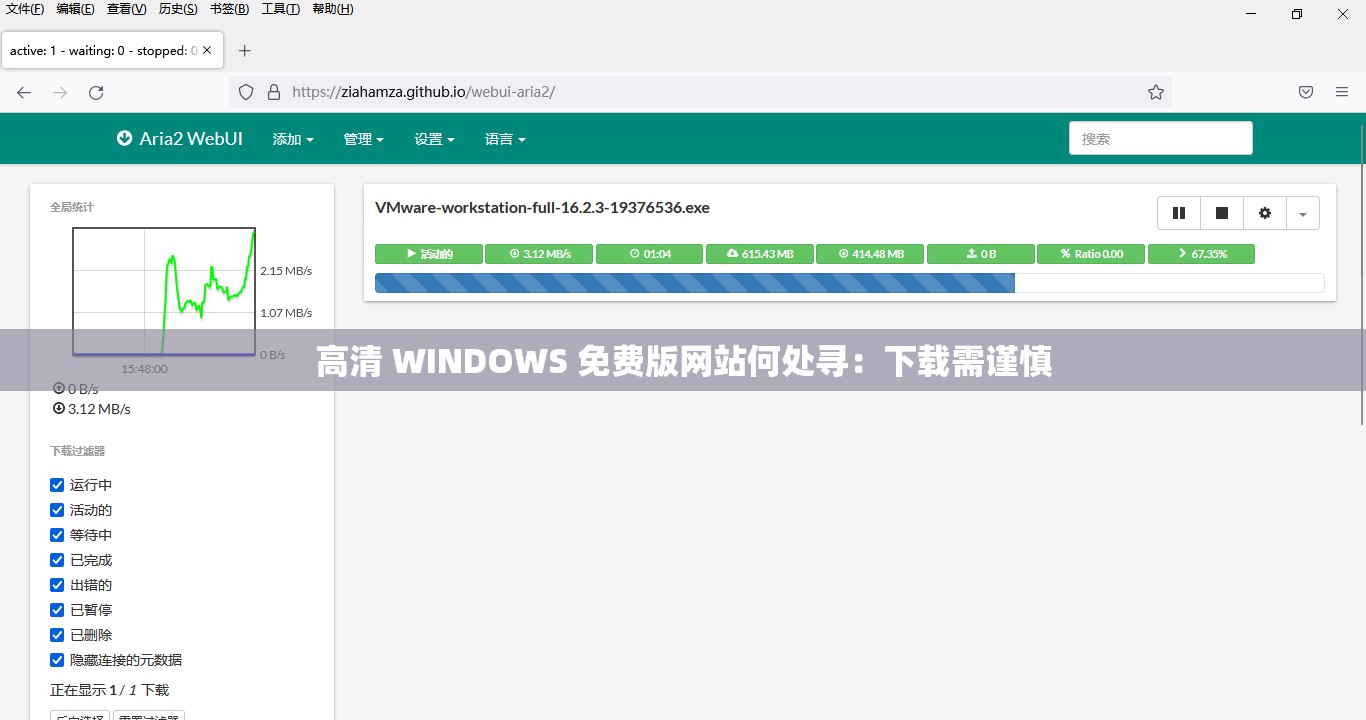
Task: Click the 615.43 MB total size badge
Action: click(x=760, y=254)
